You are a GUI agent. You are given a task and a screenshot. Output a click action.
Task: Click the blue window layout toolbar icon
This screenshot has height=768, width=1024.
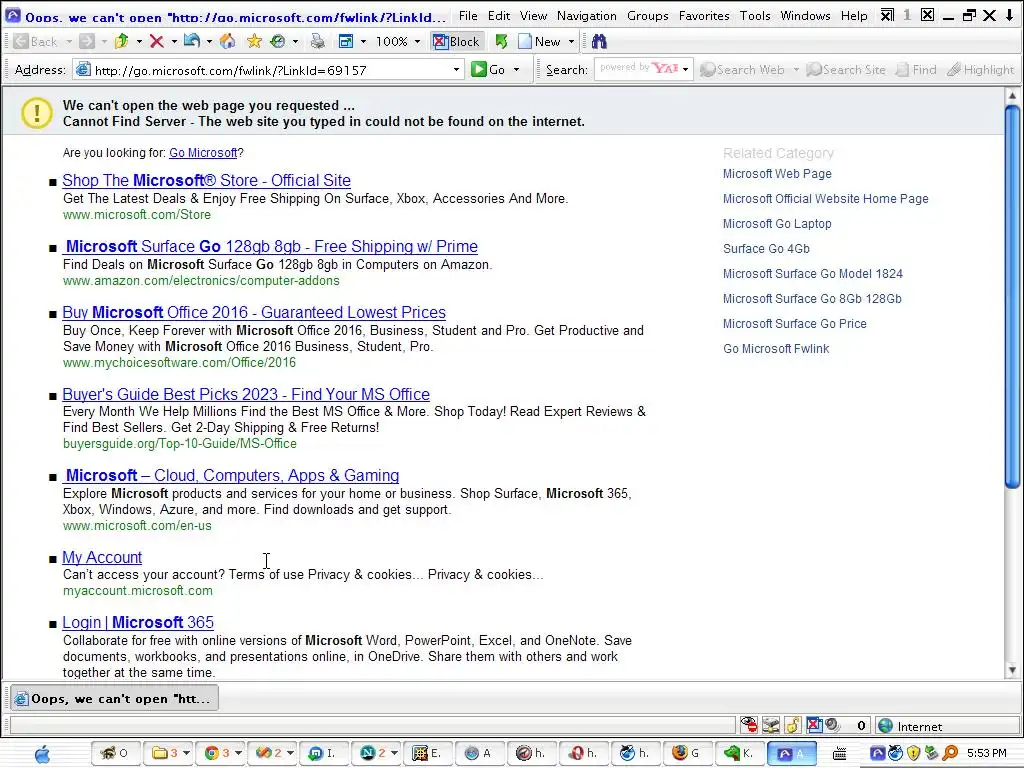346,42
